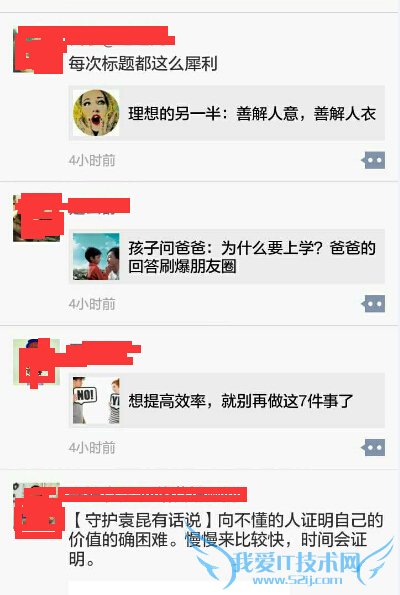Open article 理想的另一半：善解人意，善解人衣
400x595 pixels.
click(227, 113)
